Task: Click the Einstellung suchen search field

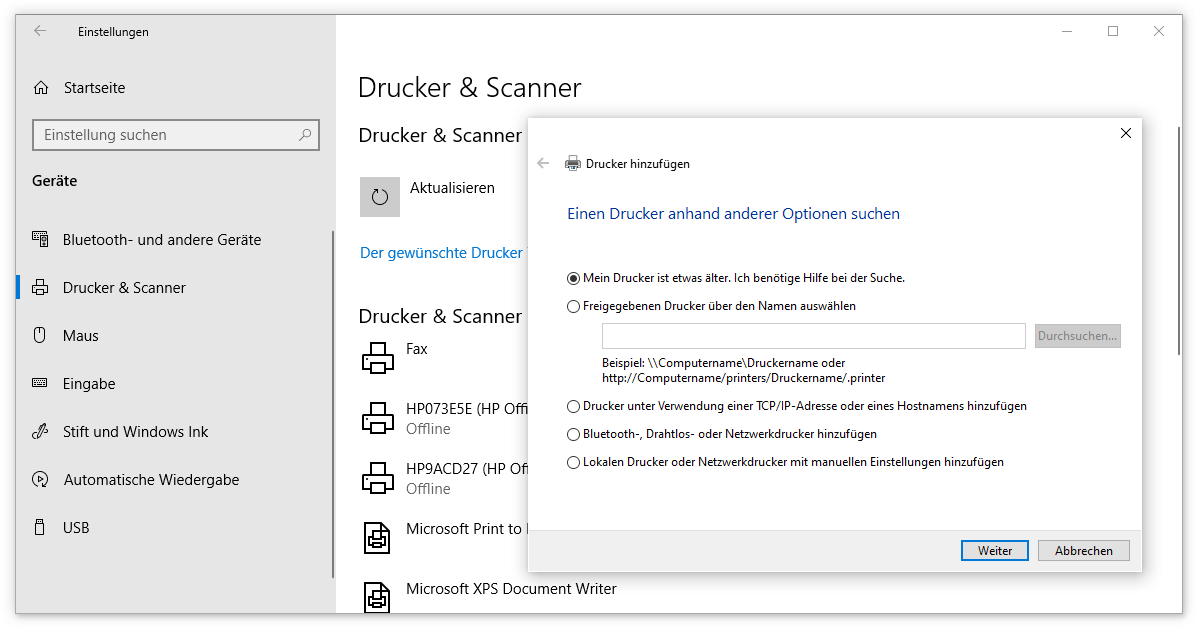Action: [x=176, y=135]
